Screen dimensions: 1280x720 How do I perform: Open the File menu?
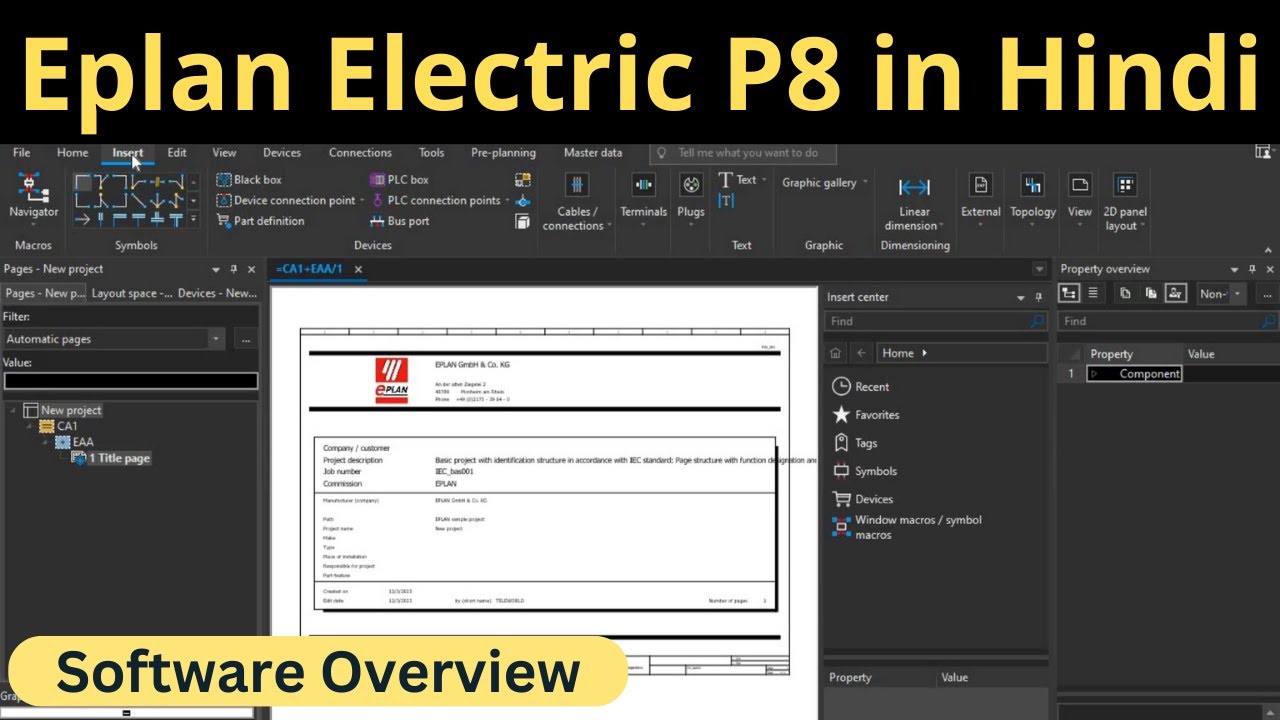(x=21, y=153)
